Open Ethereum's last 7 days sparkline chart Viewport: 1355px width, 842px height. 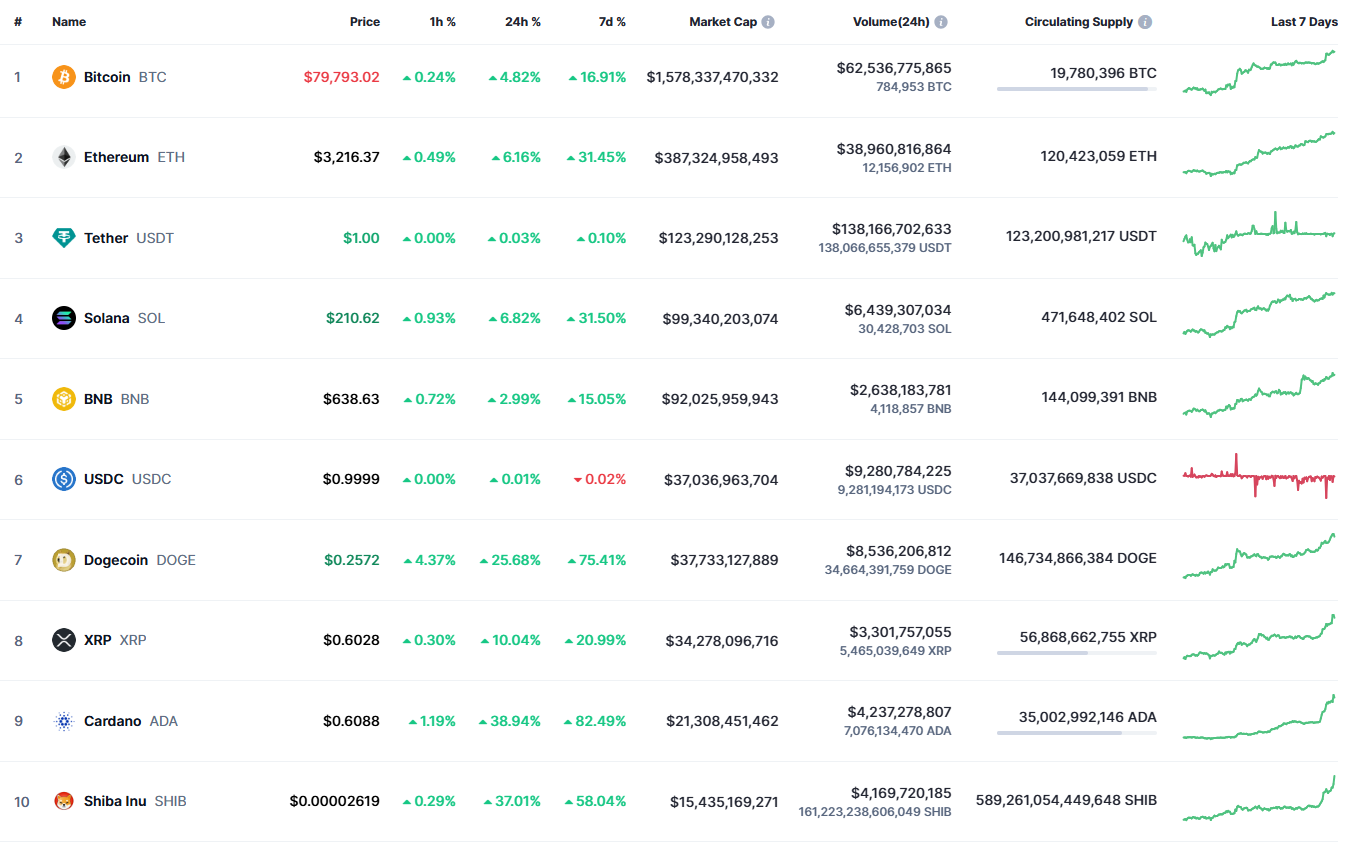click(1259, 154)
